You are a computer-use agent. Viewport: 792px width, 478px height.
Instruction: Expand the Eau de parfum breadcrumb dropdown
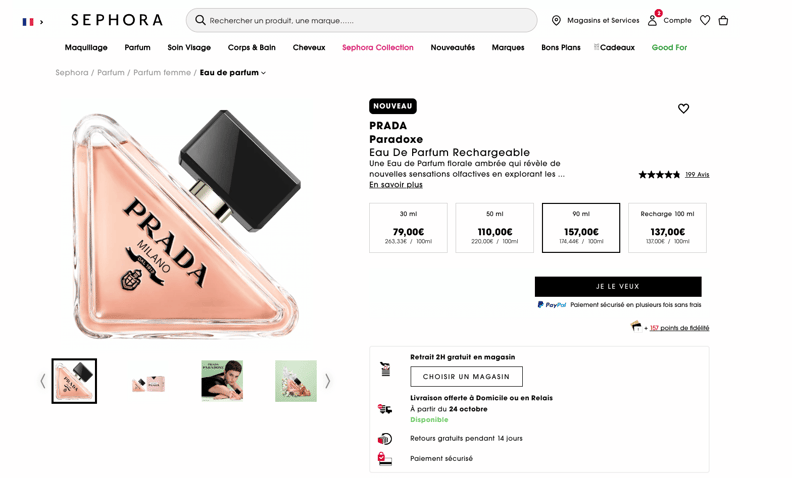tap(264, 73)
